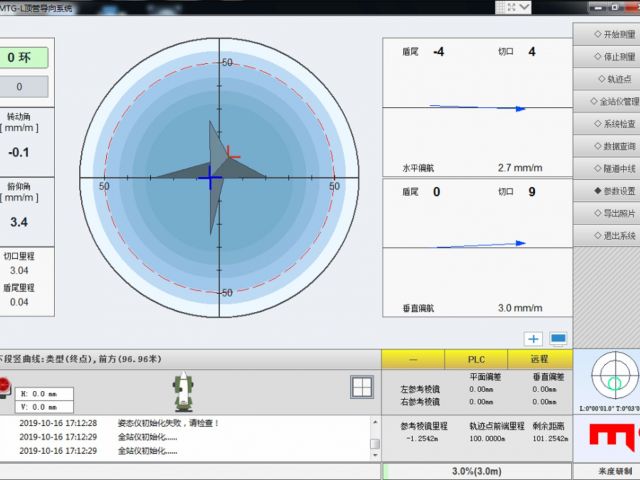Click the 停止测量 (stop measurement) button
The image size is (640, 480).
tap(607, 57)
